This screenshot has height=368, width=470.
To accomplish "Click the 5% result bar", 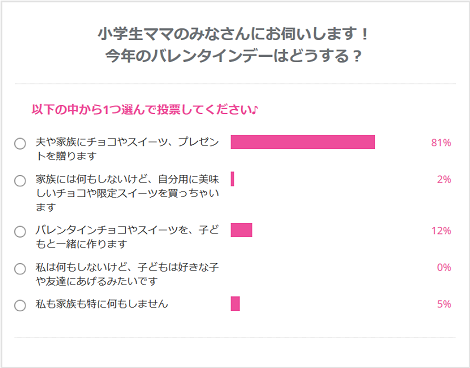I will 235,304.
